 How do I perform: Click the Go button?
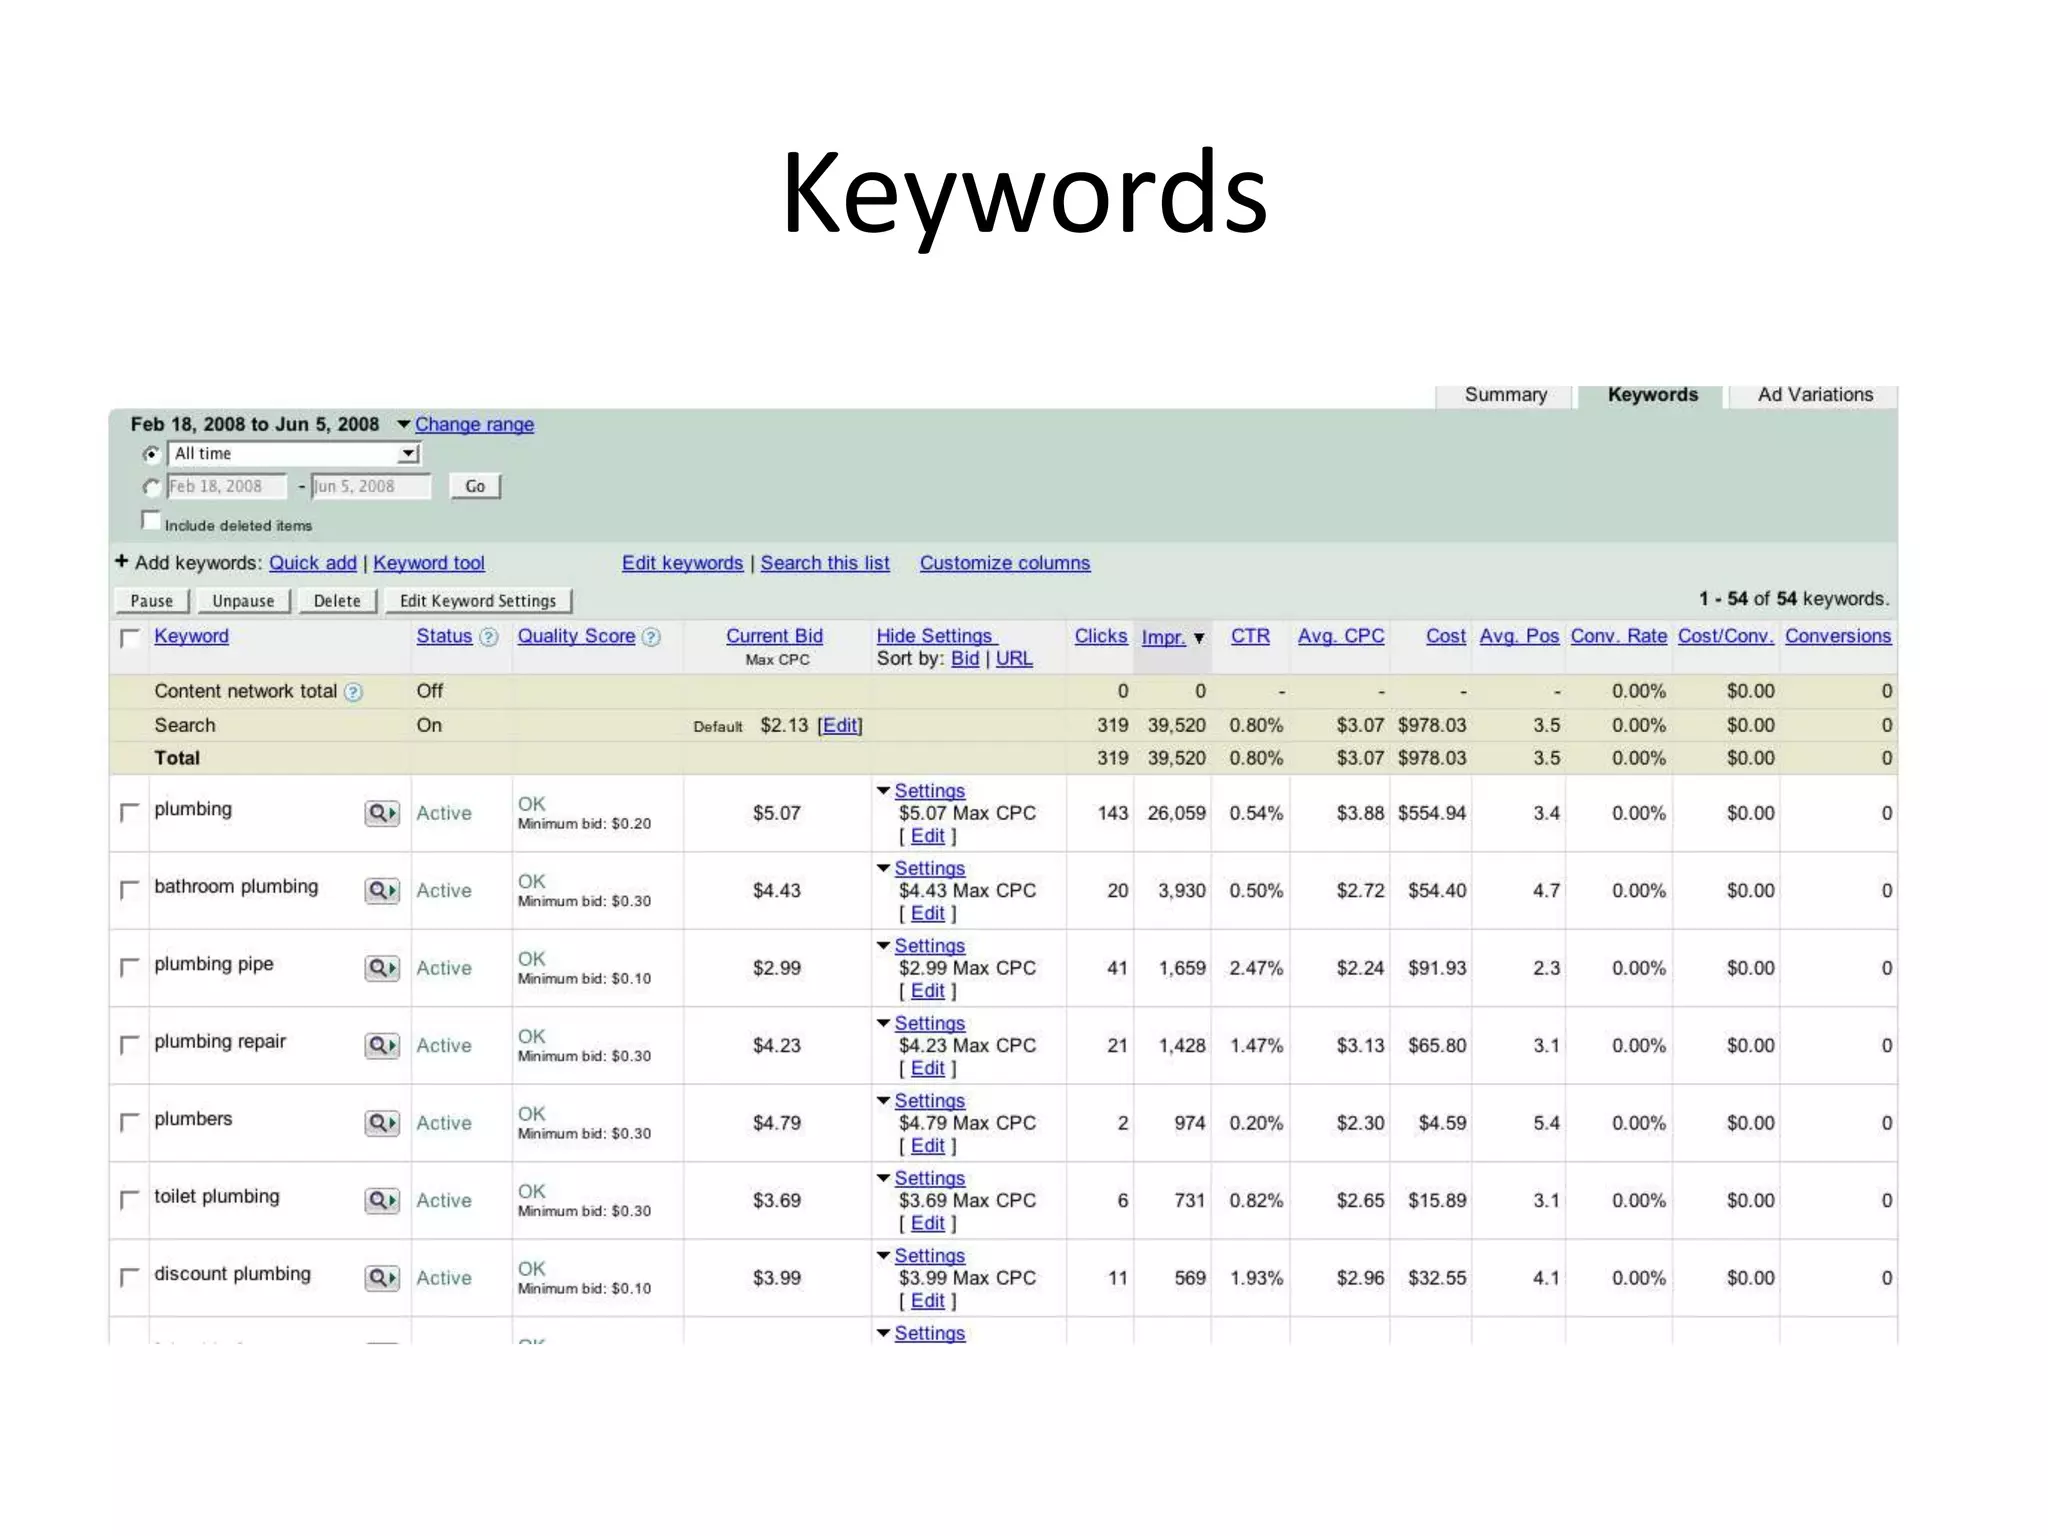coord(475,487)
